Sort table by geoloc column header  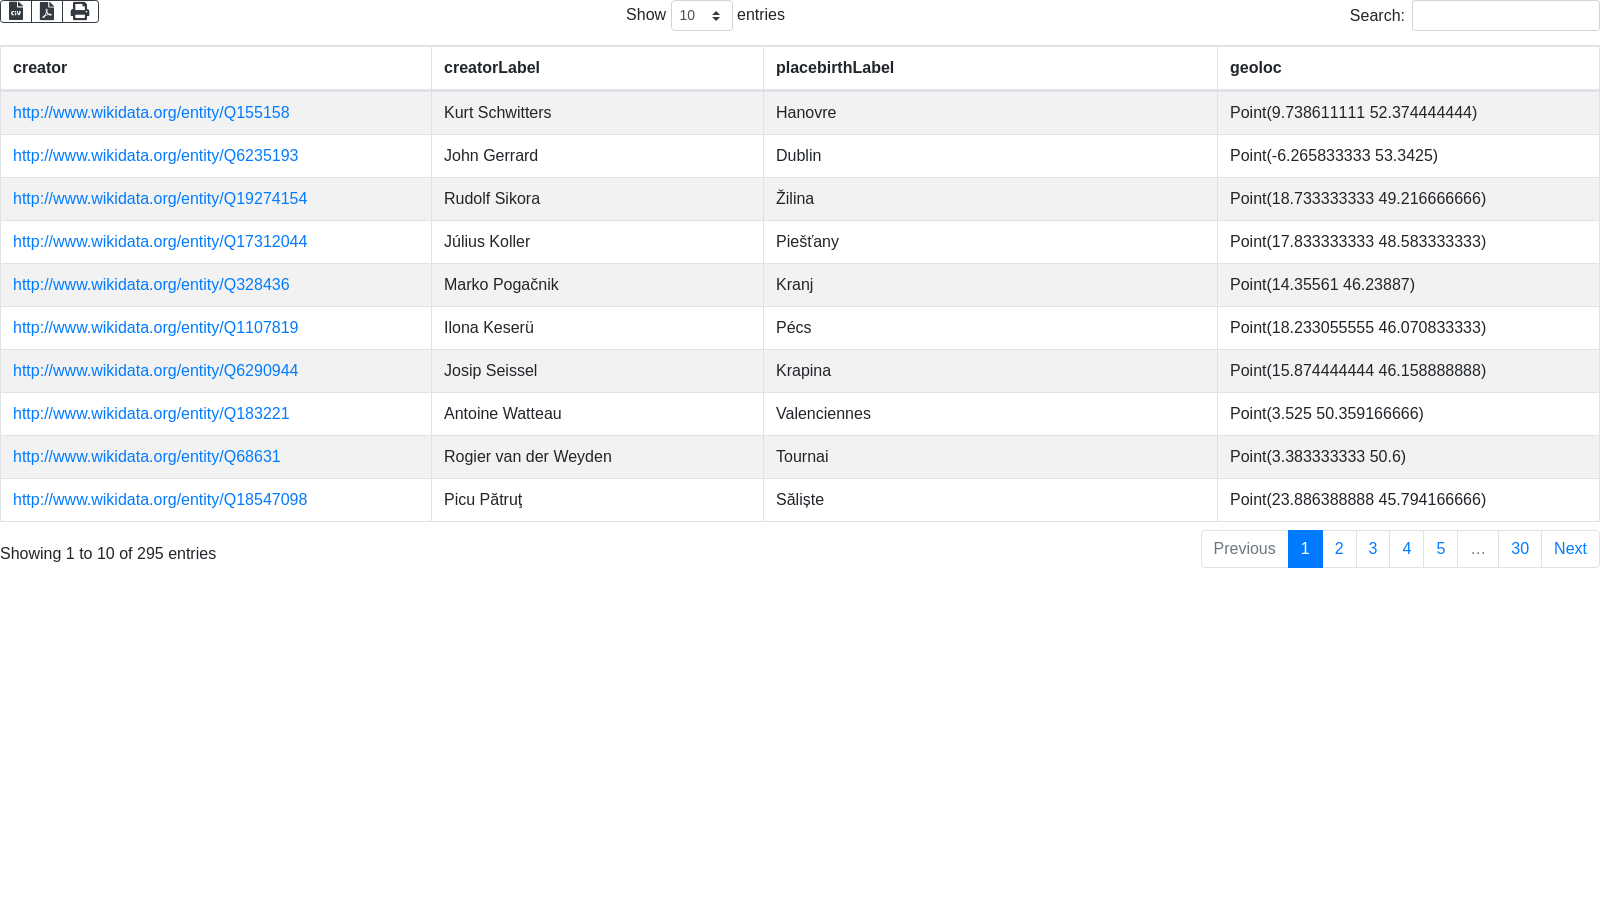click(1255, 68)
